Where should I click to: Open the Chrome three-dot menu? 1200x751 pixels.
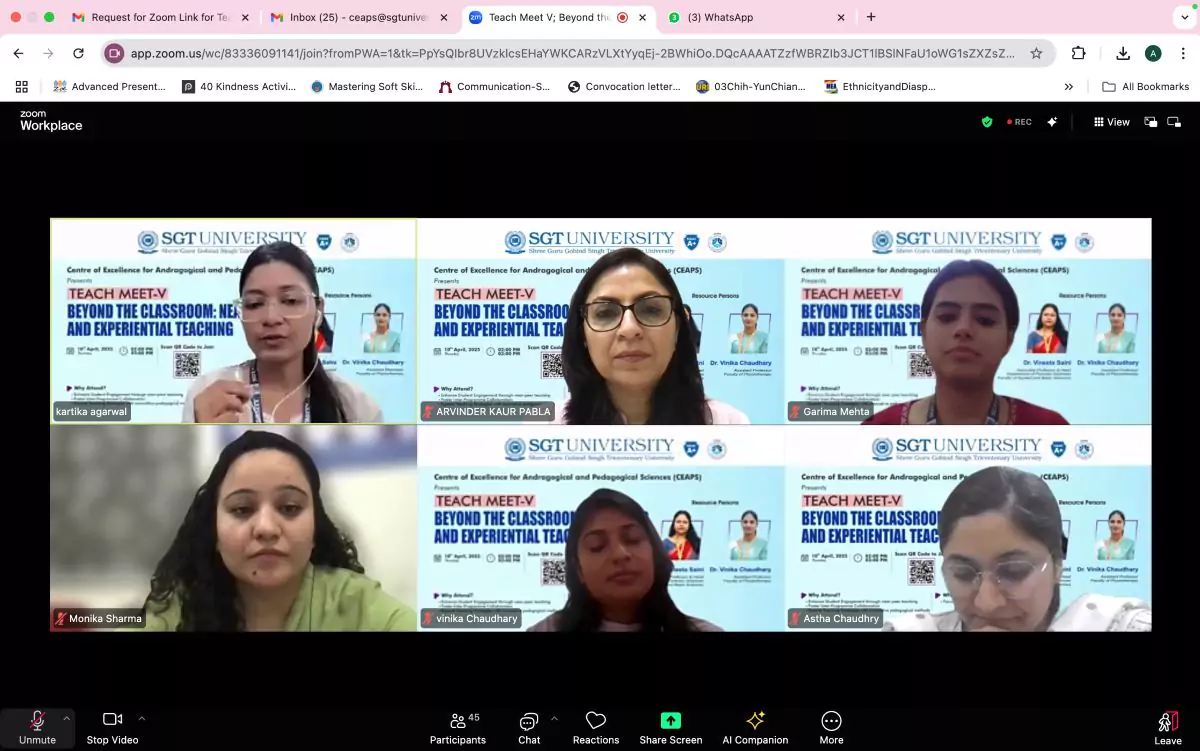(1182, 53)
